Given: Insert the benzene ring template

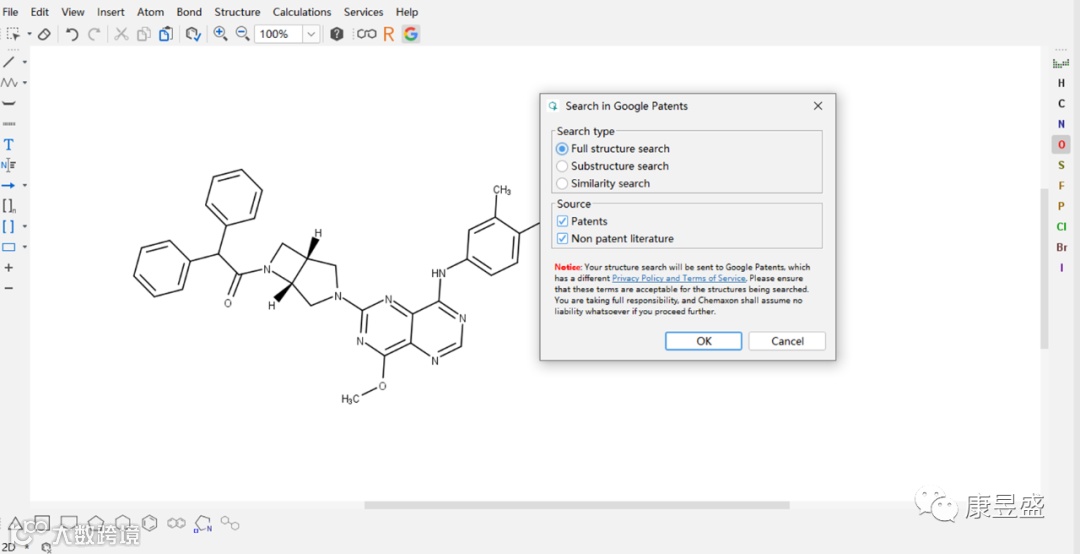Looking at the screenshot, I should point(149,523).
